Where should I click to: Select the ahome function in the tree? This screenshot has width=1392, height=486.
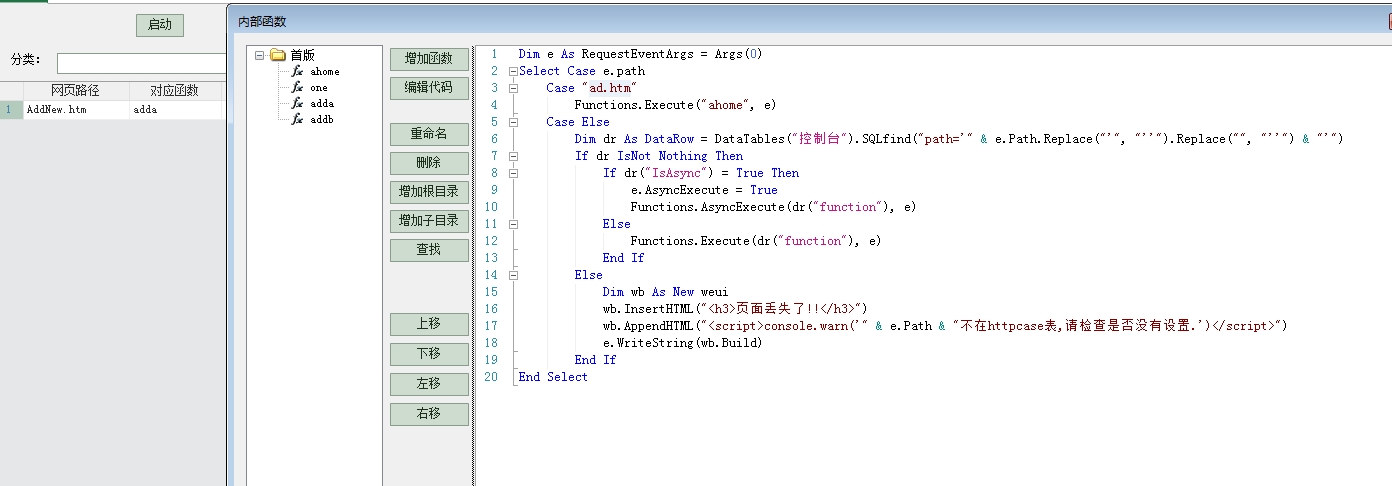point(324,72)
